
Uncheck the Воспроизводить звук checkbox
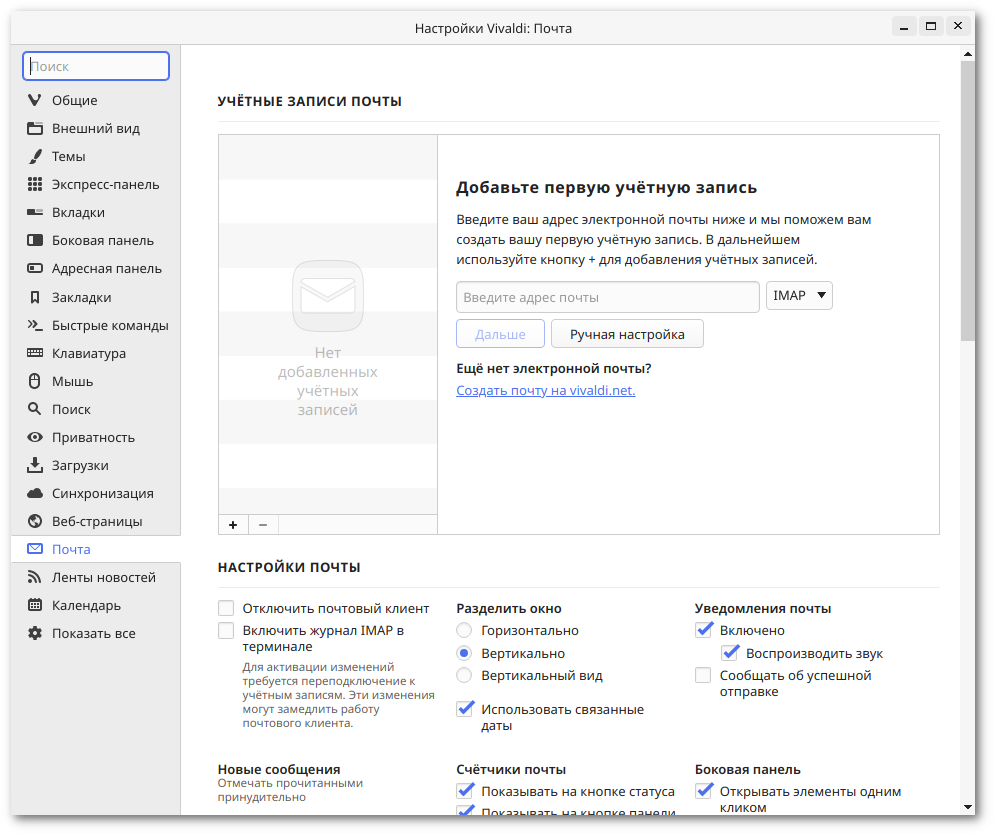click(x=730, y=653)
